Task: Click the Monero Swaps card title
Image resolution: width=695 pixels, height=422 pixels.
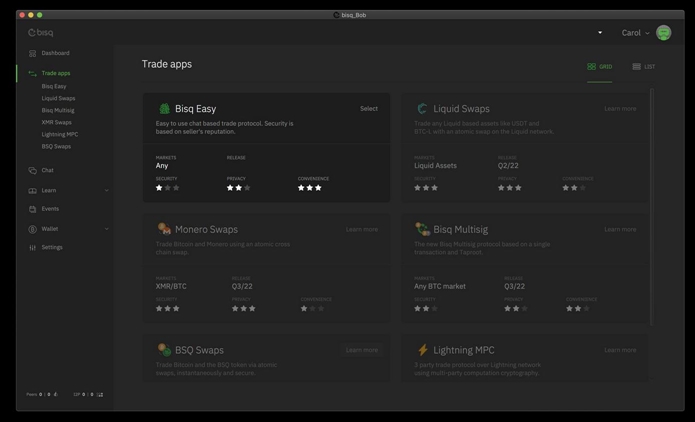Action: (x=206, y=229)
